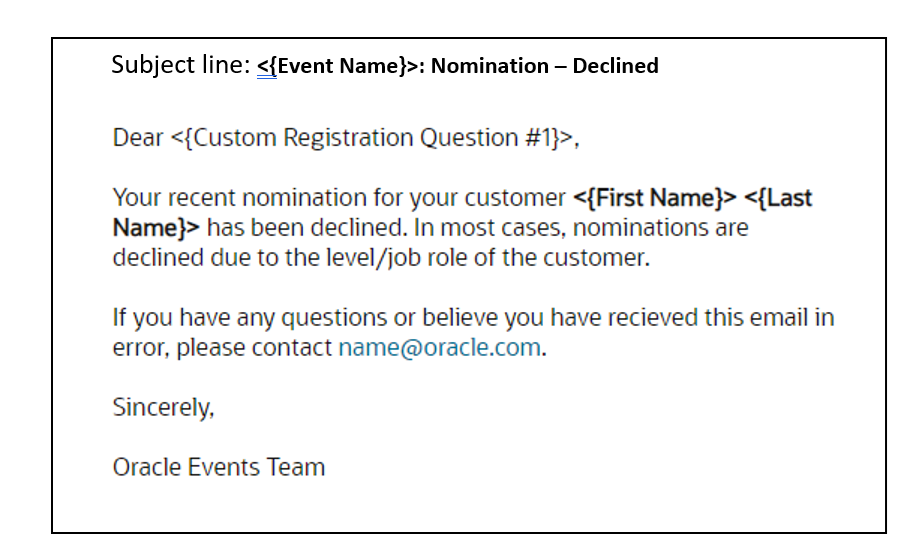Screen dimensions: 918x560
Task: Click the bold word "Declined" in subject
Action: click(615, 66)
